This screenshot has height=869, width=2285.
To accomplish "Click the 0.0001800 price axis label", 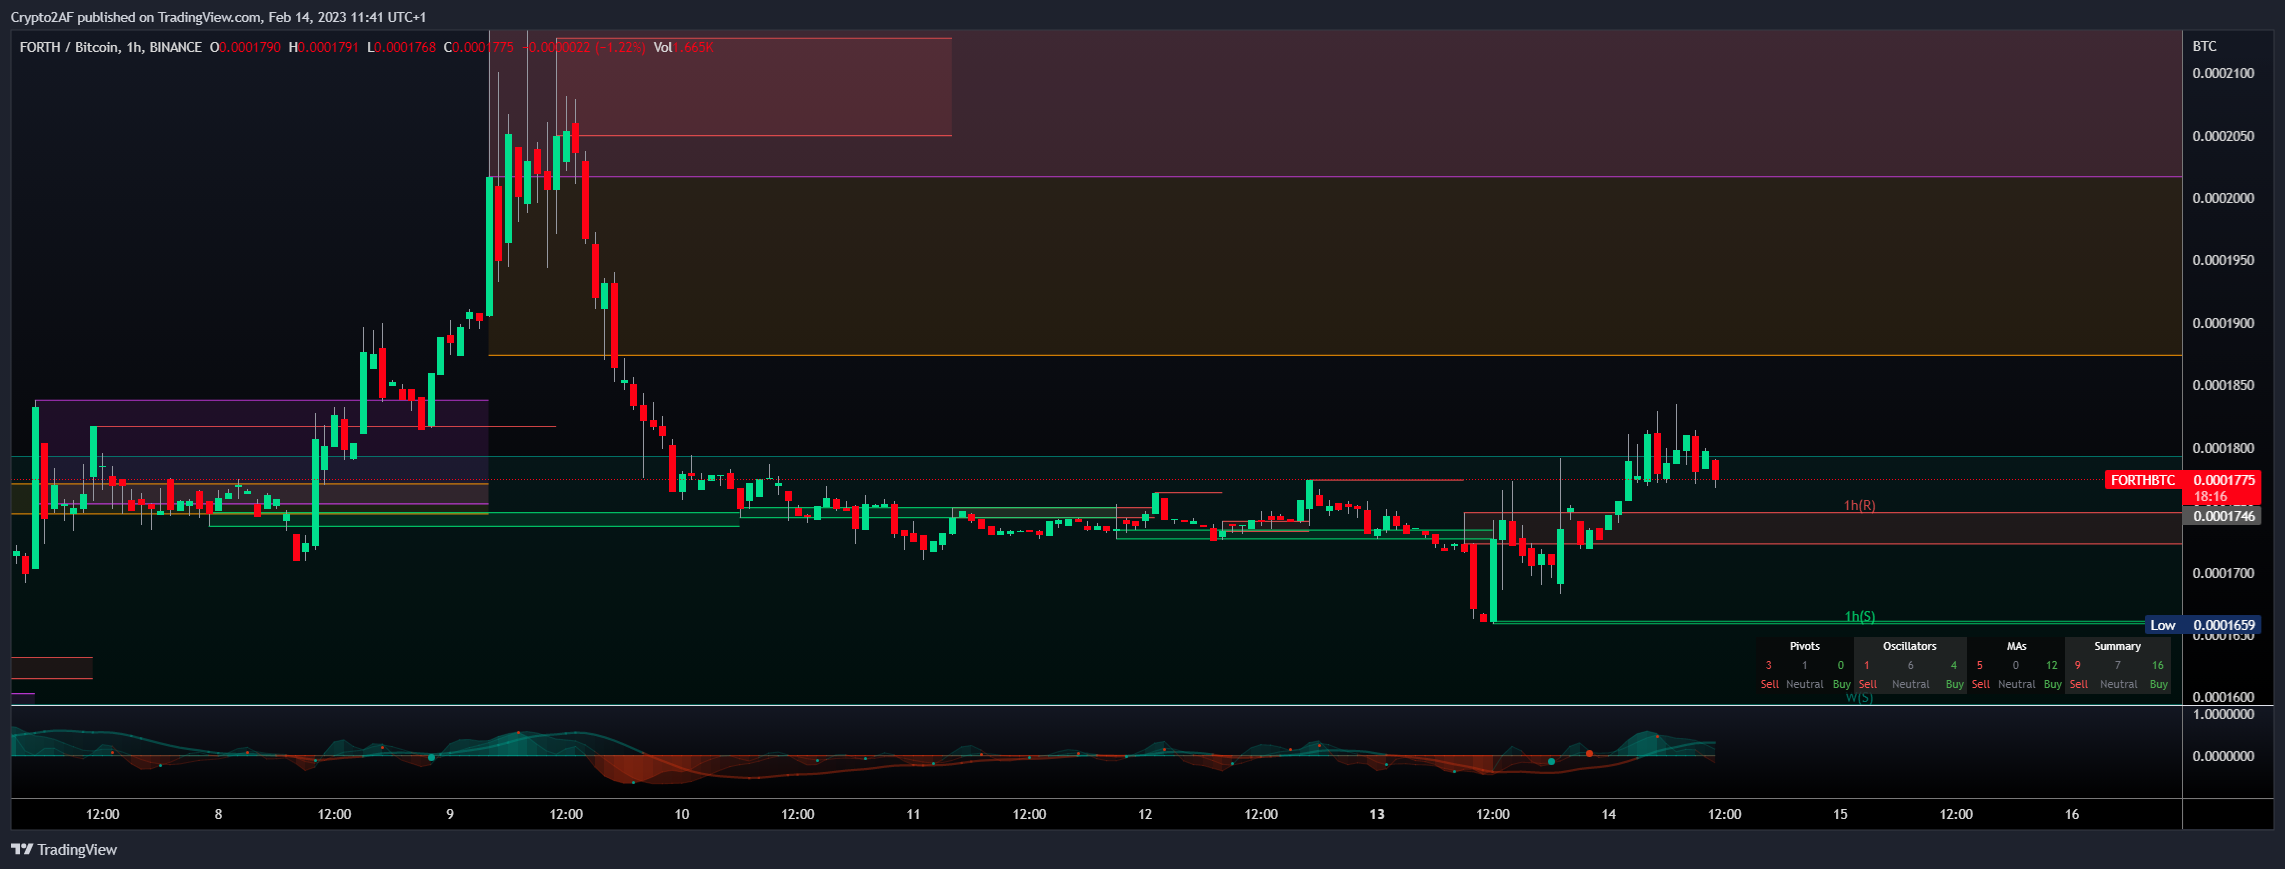I will tap(2223, 448).
